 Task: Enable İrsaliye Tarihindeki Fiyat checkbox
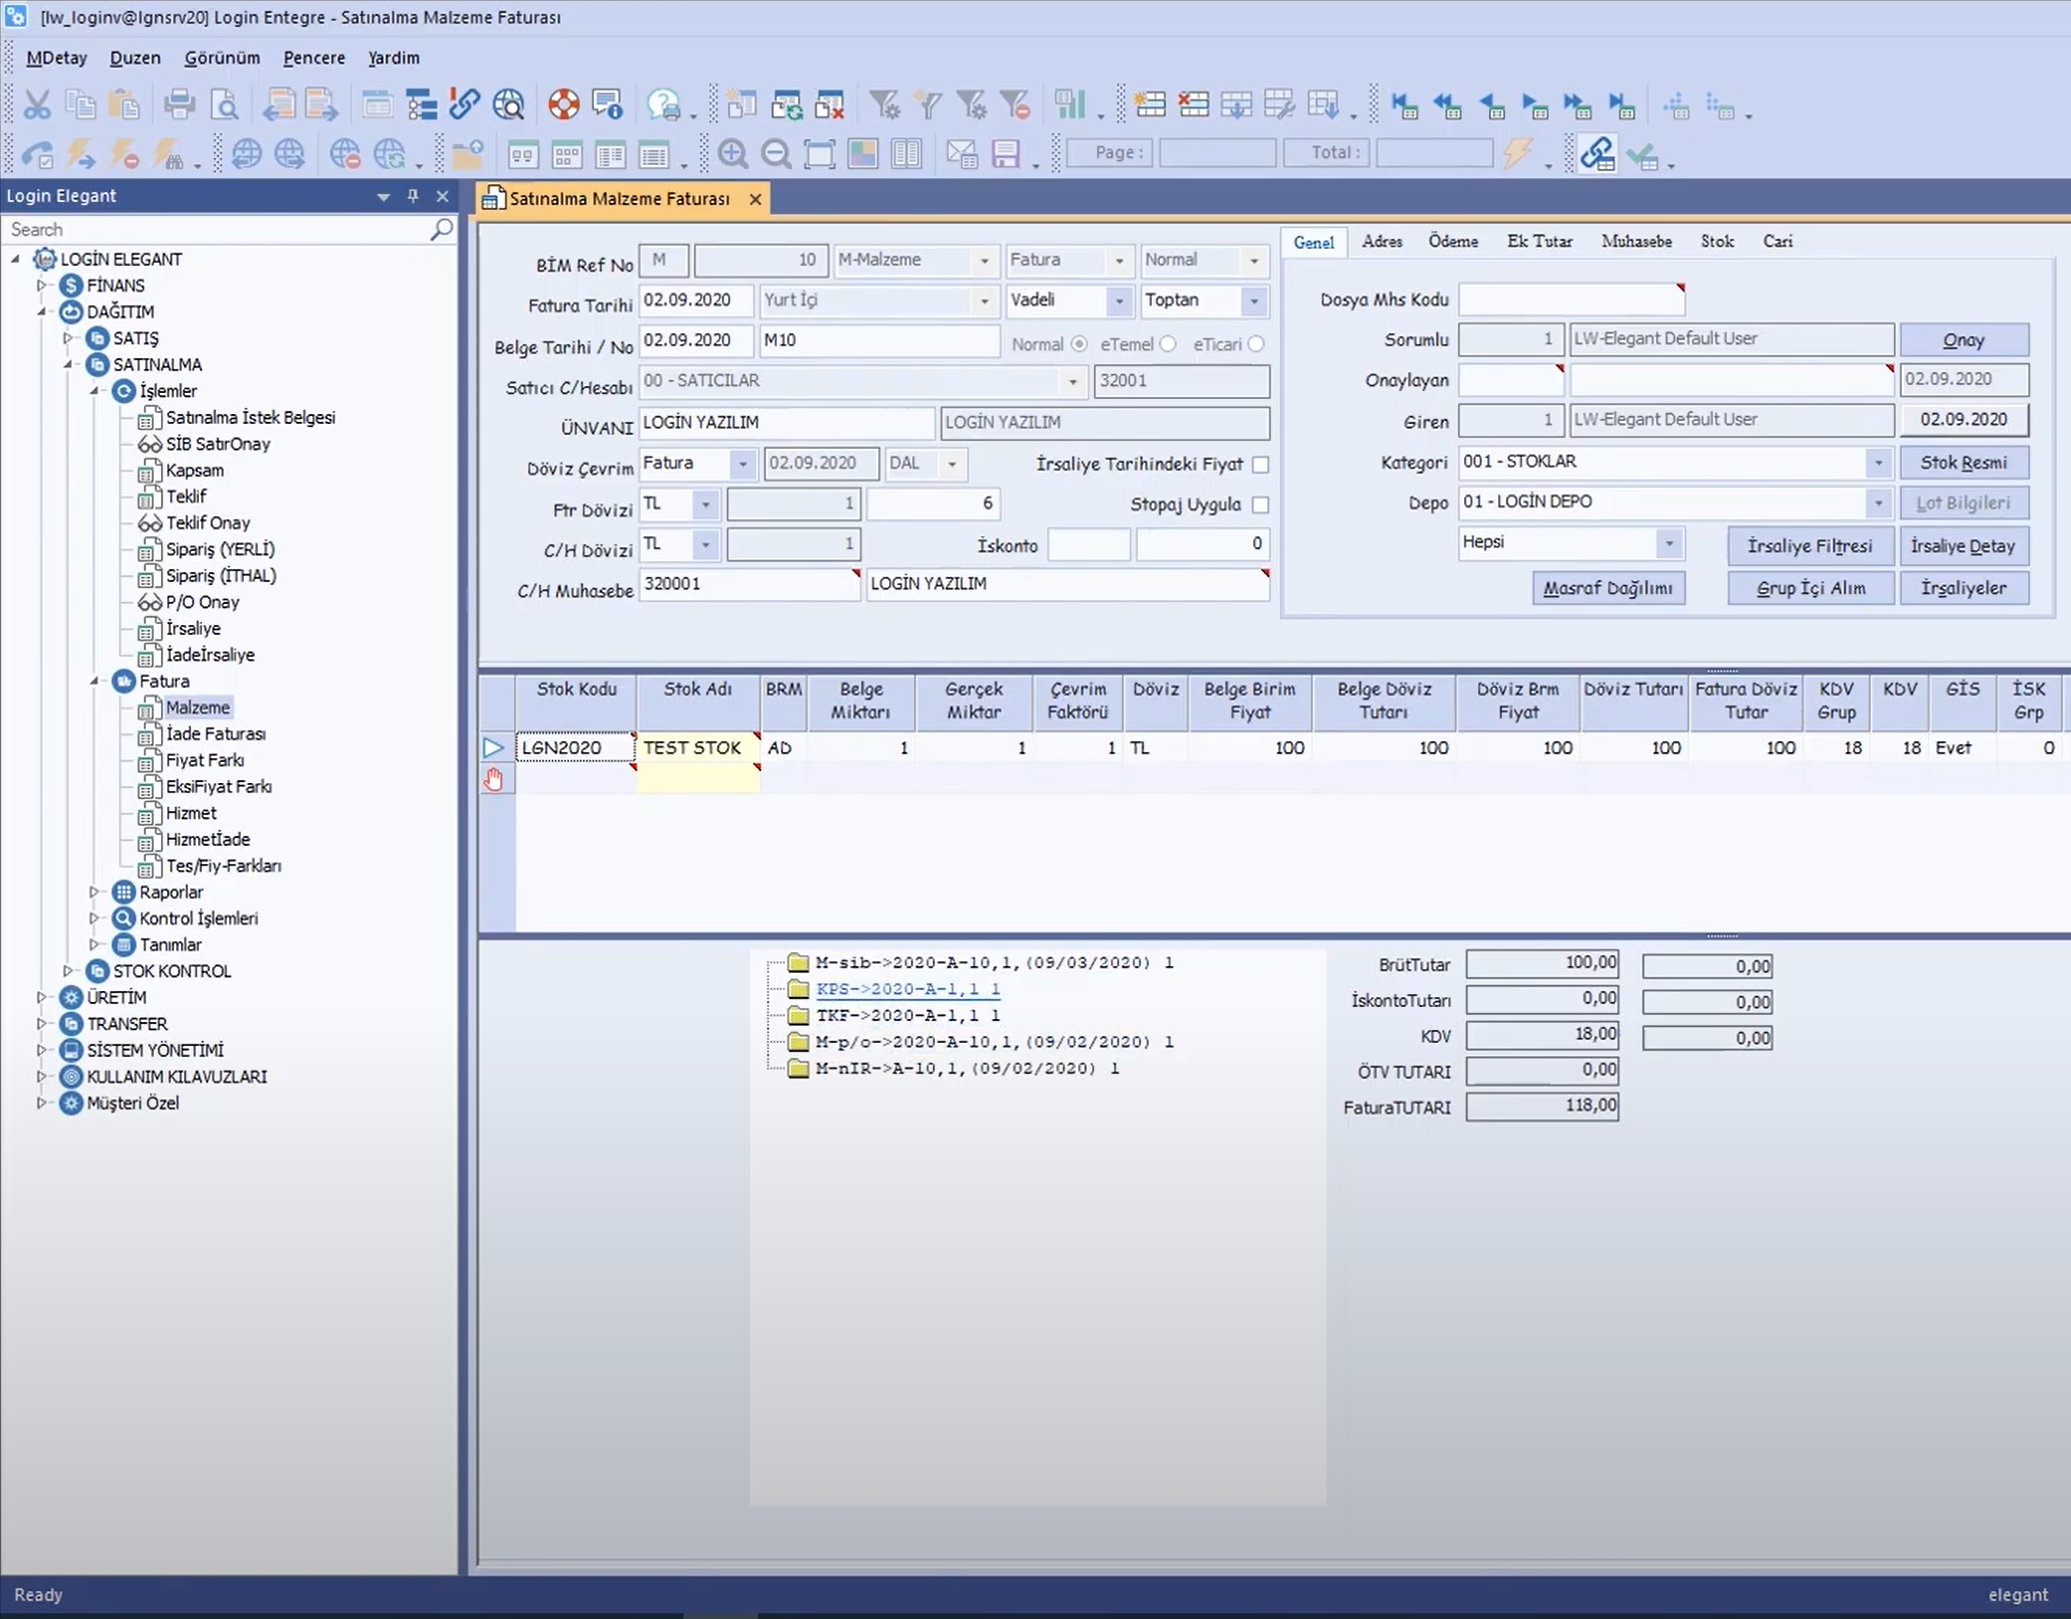pos(1260,465)
